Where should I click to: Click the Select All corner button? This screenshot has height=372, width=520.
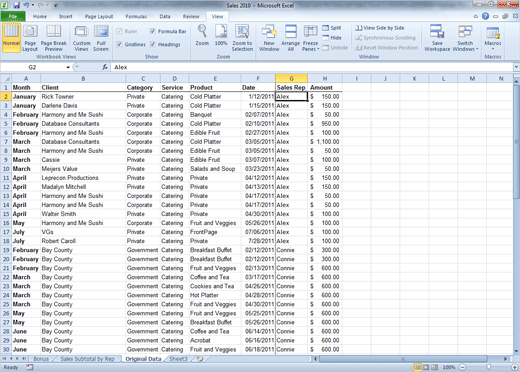pos(6,79)
